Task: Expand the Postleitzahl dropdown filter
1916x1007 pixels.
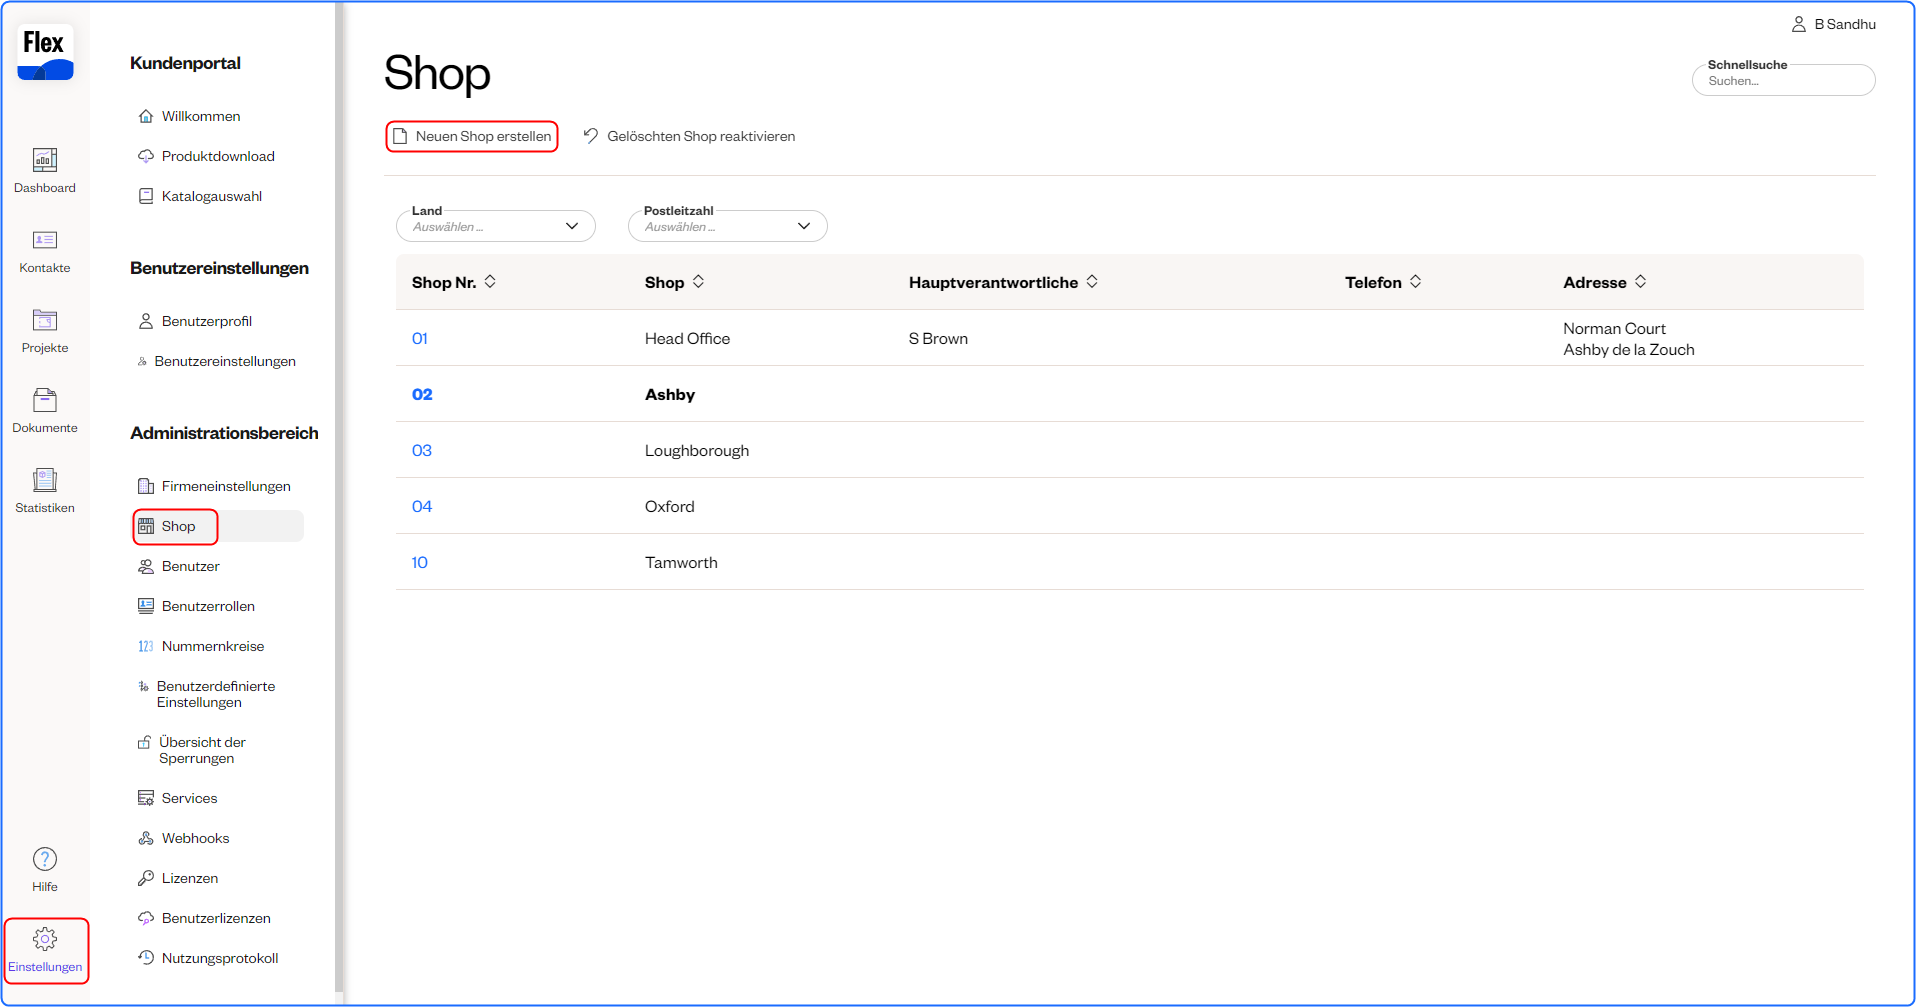Action: 727,226
